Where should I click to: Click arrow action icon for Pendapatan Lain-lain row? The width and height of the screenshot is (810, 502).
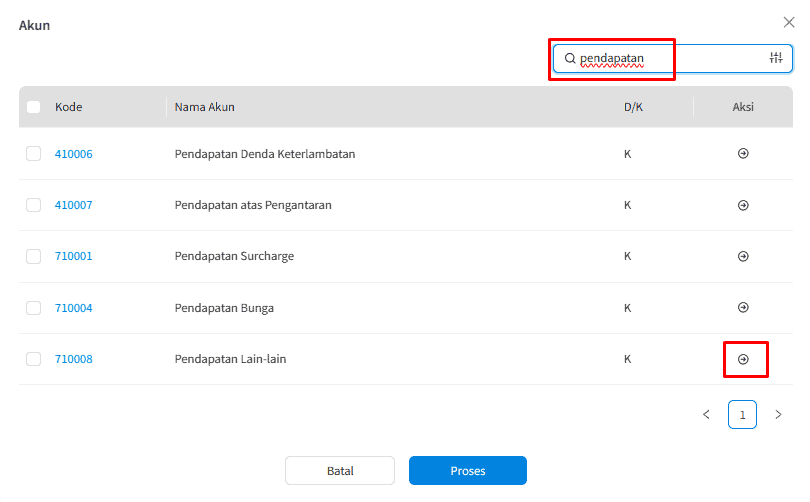click(x=743, y=359)
